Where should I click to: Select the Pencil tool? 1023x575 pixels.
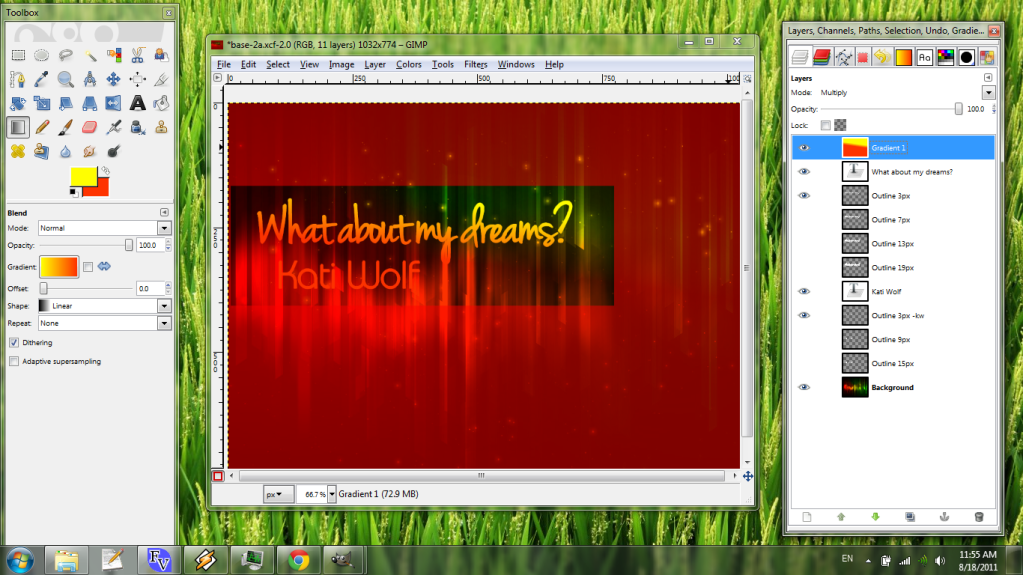coord(42,127)
